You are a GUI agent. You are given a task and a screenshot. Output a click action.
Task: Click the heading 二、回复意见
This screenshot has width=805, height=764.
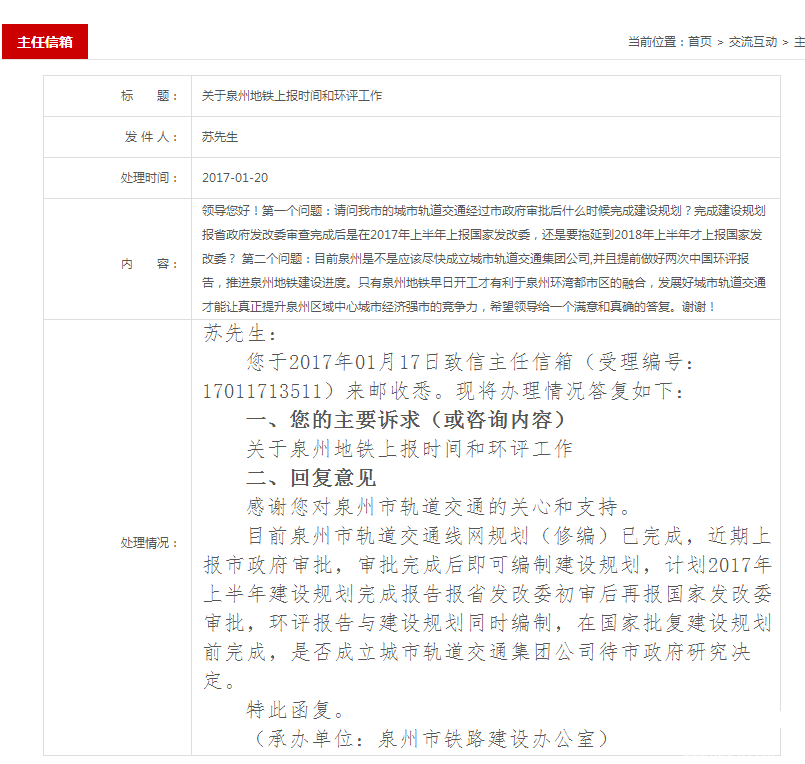point(311,478)
